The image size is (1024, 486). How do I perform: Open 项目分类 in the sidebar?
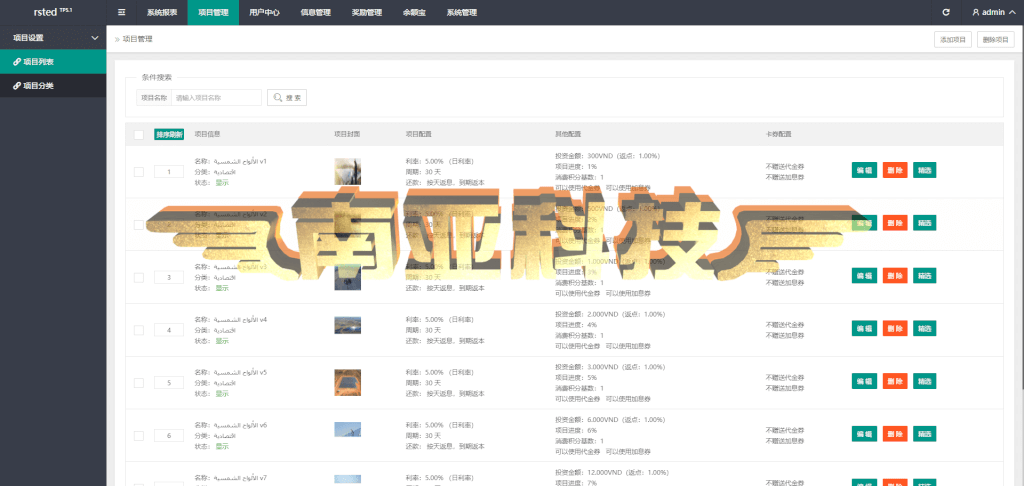(53, 86)
